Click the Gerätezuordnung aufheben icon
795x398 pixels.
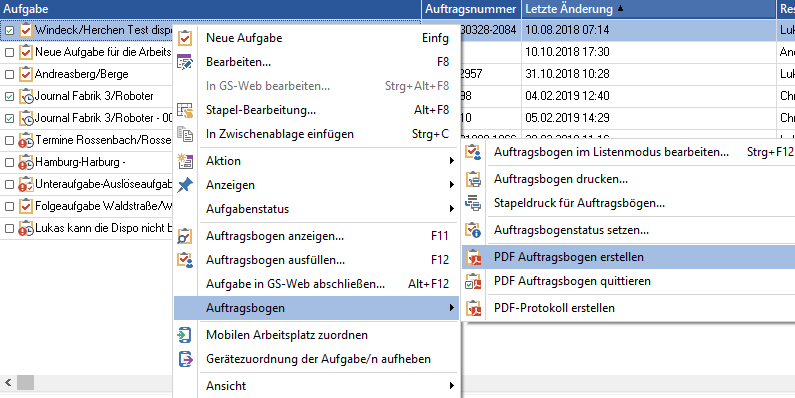186,359
